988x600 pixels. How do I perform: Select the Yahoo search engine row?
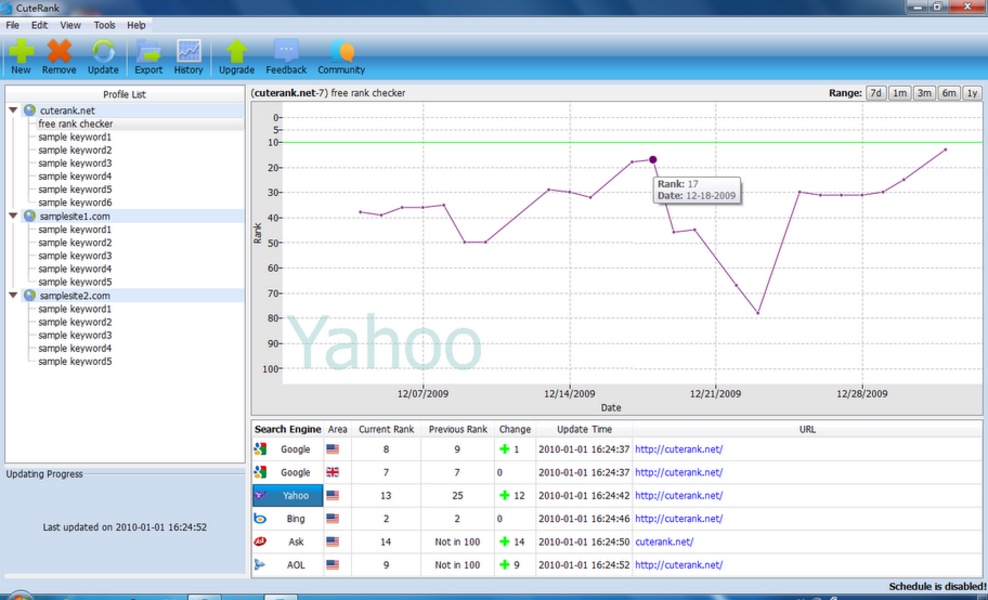(295, 496)
